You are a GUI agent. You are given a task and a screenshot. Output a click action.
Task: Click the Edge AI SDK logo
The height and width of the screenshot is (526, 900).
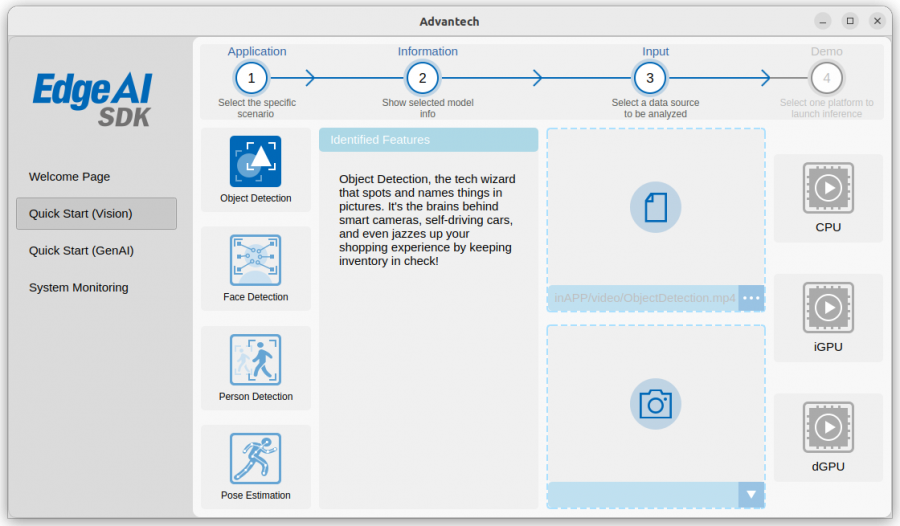[94, 99]
